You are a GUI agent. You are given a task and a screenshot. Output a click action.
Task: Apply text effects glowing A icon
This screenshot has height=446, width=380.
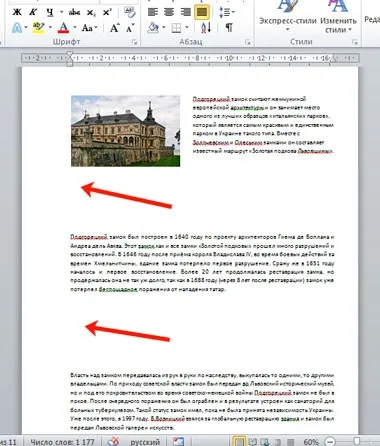[x=17, y=28]
